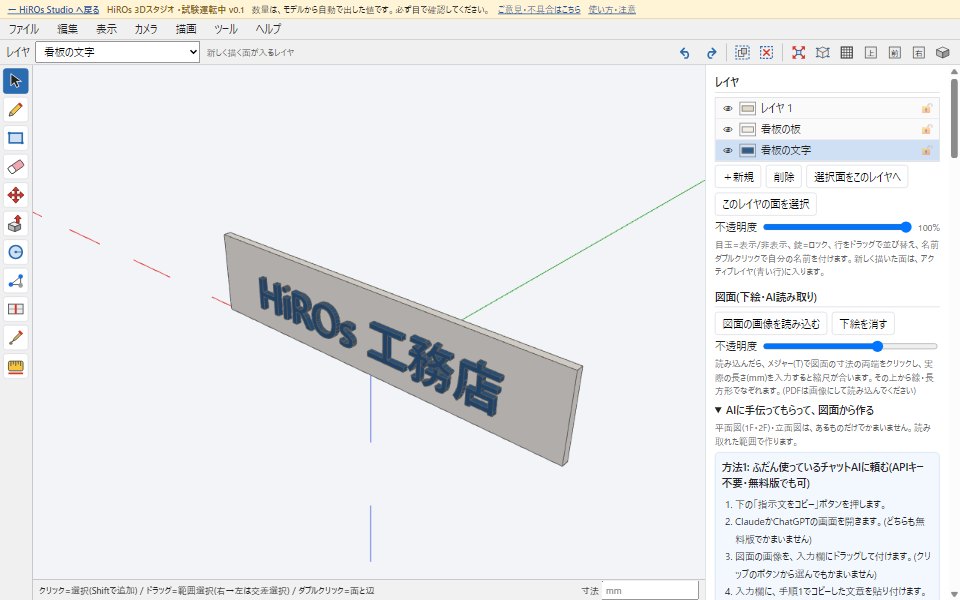Lock the 看板の板 layer

tap(926, 129)
